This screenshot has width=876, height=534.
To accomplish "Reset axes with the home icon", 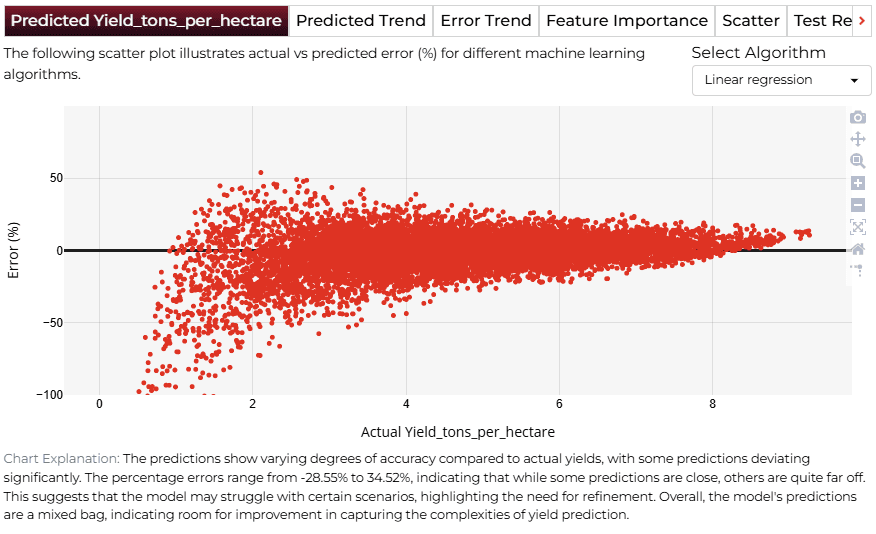I will point(858,249).
